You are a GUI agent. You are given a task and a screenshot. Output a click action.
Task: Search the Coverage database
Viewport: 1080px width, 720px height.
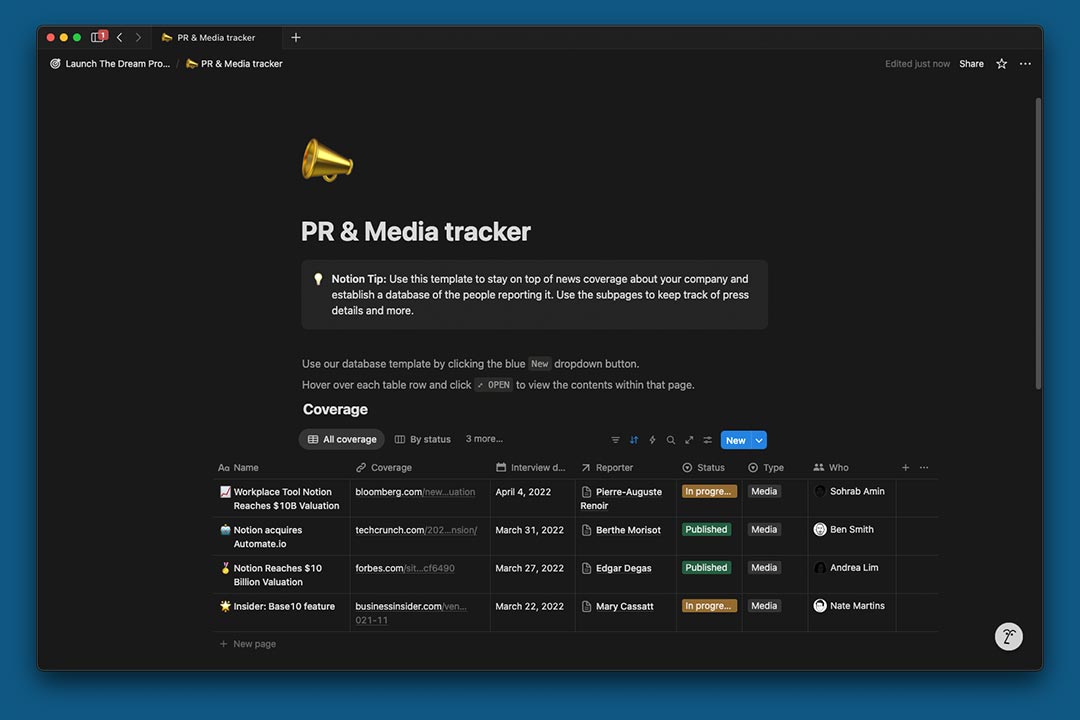pyautogui.click(x=670, y=440)
